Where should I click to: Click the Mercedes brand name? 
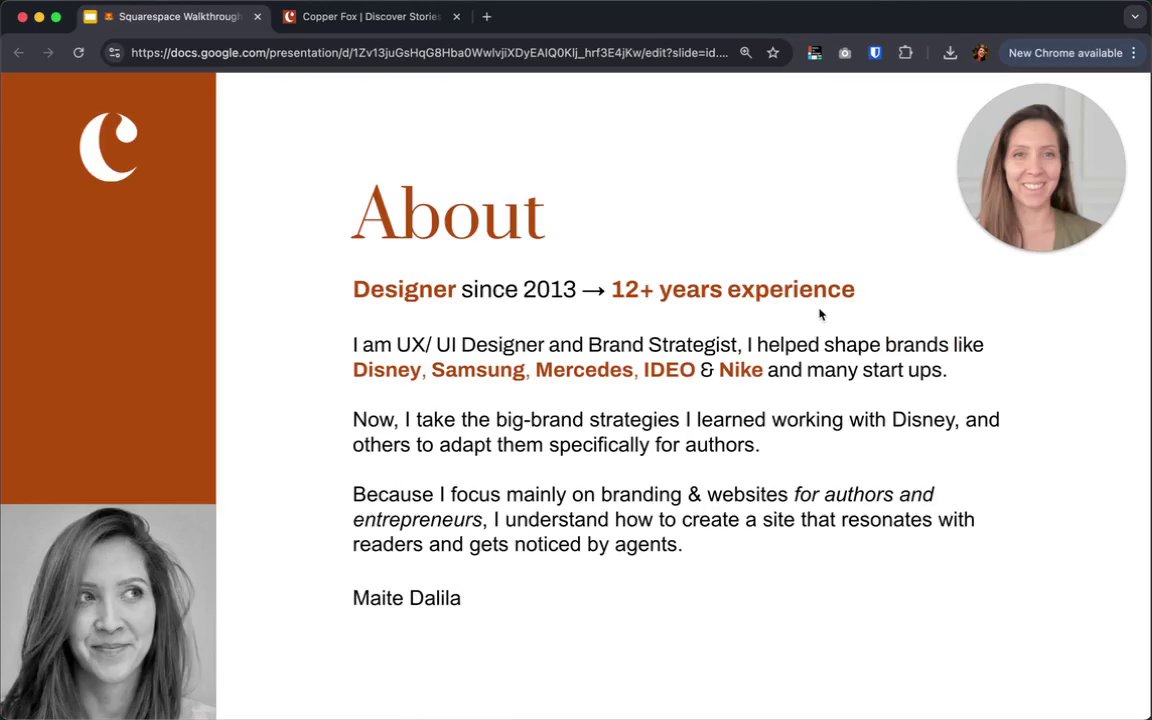click(584, 370)
